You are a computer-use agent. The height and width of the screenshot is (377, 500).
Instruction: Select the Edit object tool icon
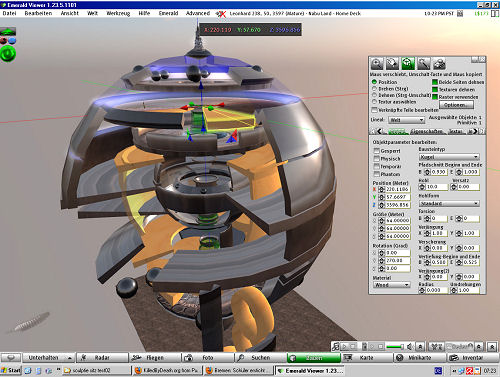[x=408, y=63]
